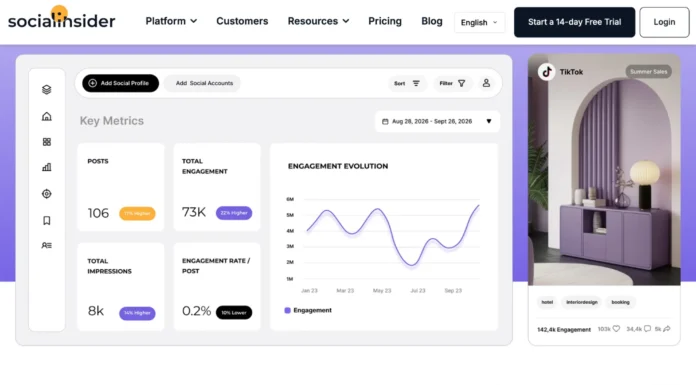Click the Posts 106 metric card
The height and width of the screenshot is (385, 696).
[x=121, y=187]
